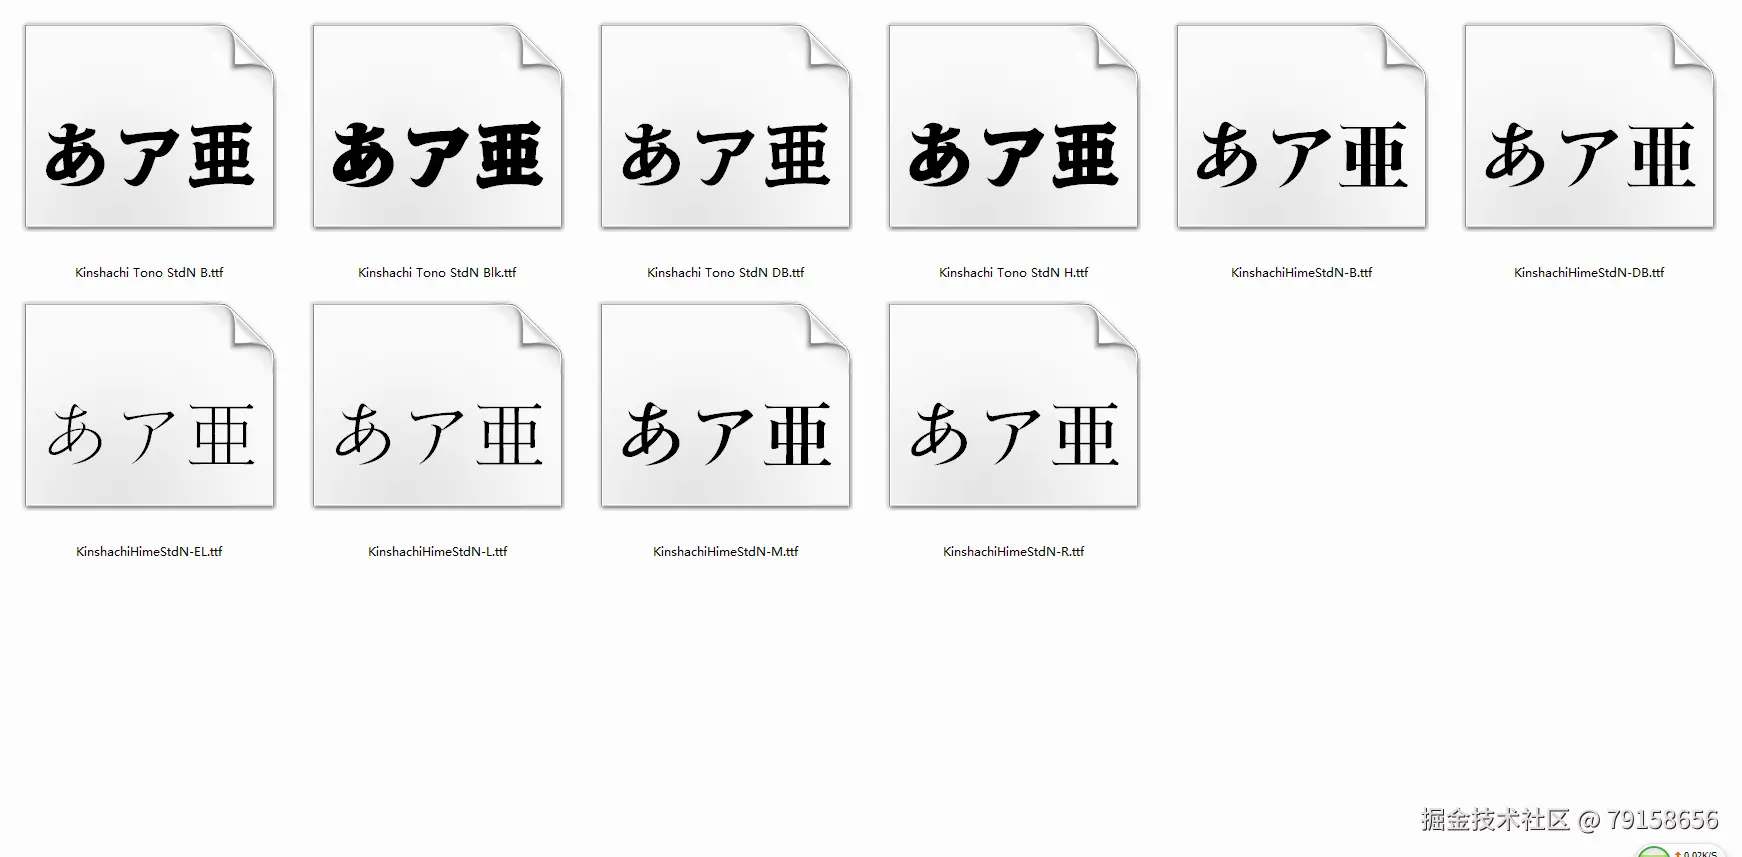
Task: Click the file name 'KinshachiHimeStdN-L.ttf'
Action: click(x=437, y=551)
